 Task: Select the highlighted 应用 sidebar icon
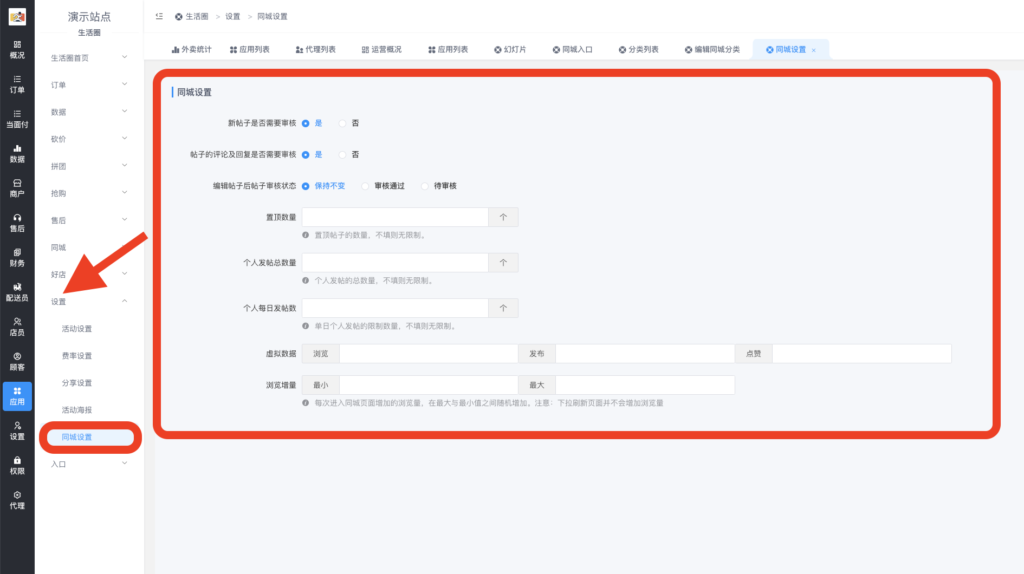tap(17, 396)
